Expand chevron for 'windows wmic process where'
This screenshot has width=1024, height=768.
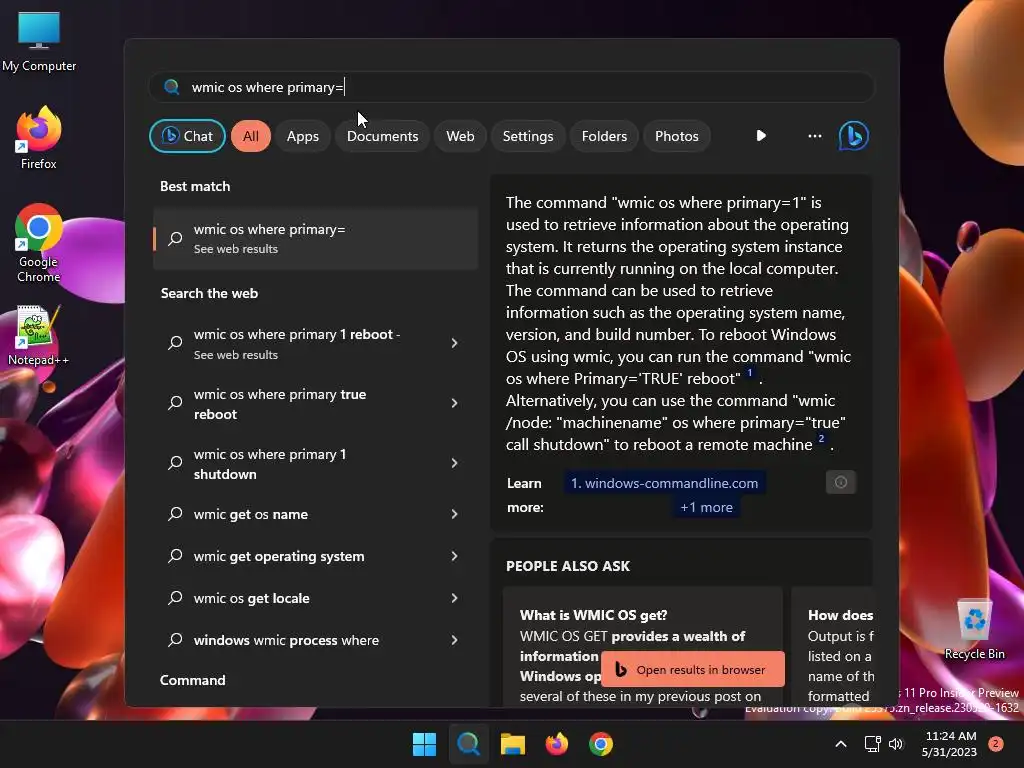coord(455,640)
